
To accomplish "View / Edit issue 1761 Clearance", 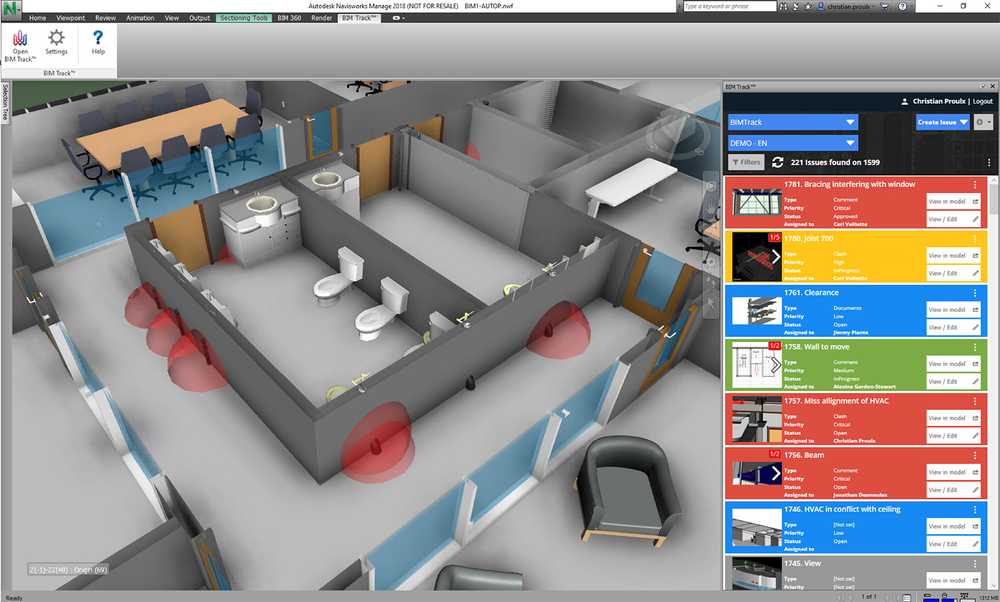I will pyautogui.click(x=953, y=327).
